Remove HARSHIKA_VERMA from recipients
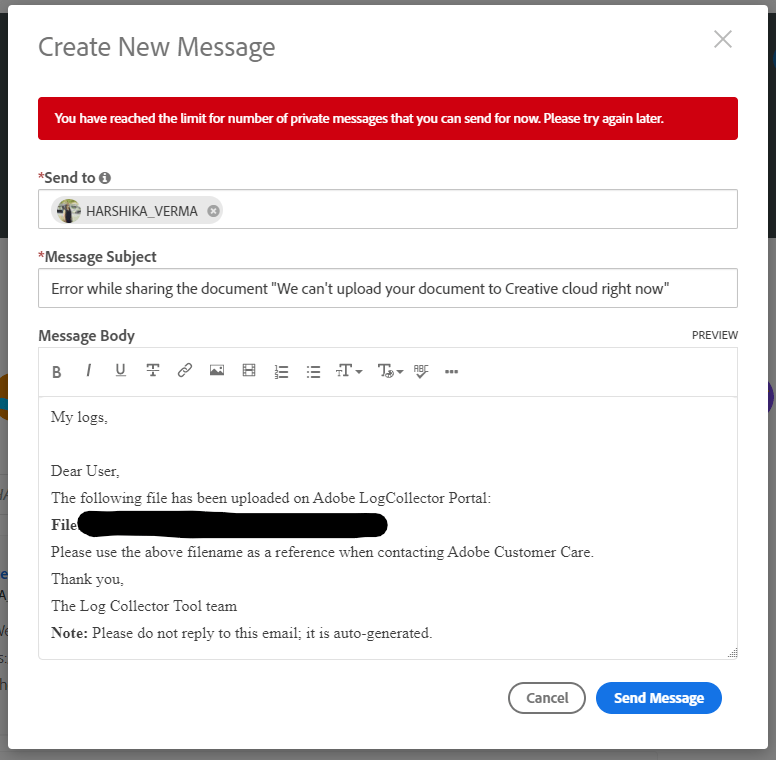This screenshot has height=760, width=776. 213,211
